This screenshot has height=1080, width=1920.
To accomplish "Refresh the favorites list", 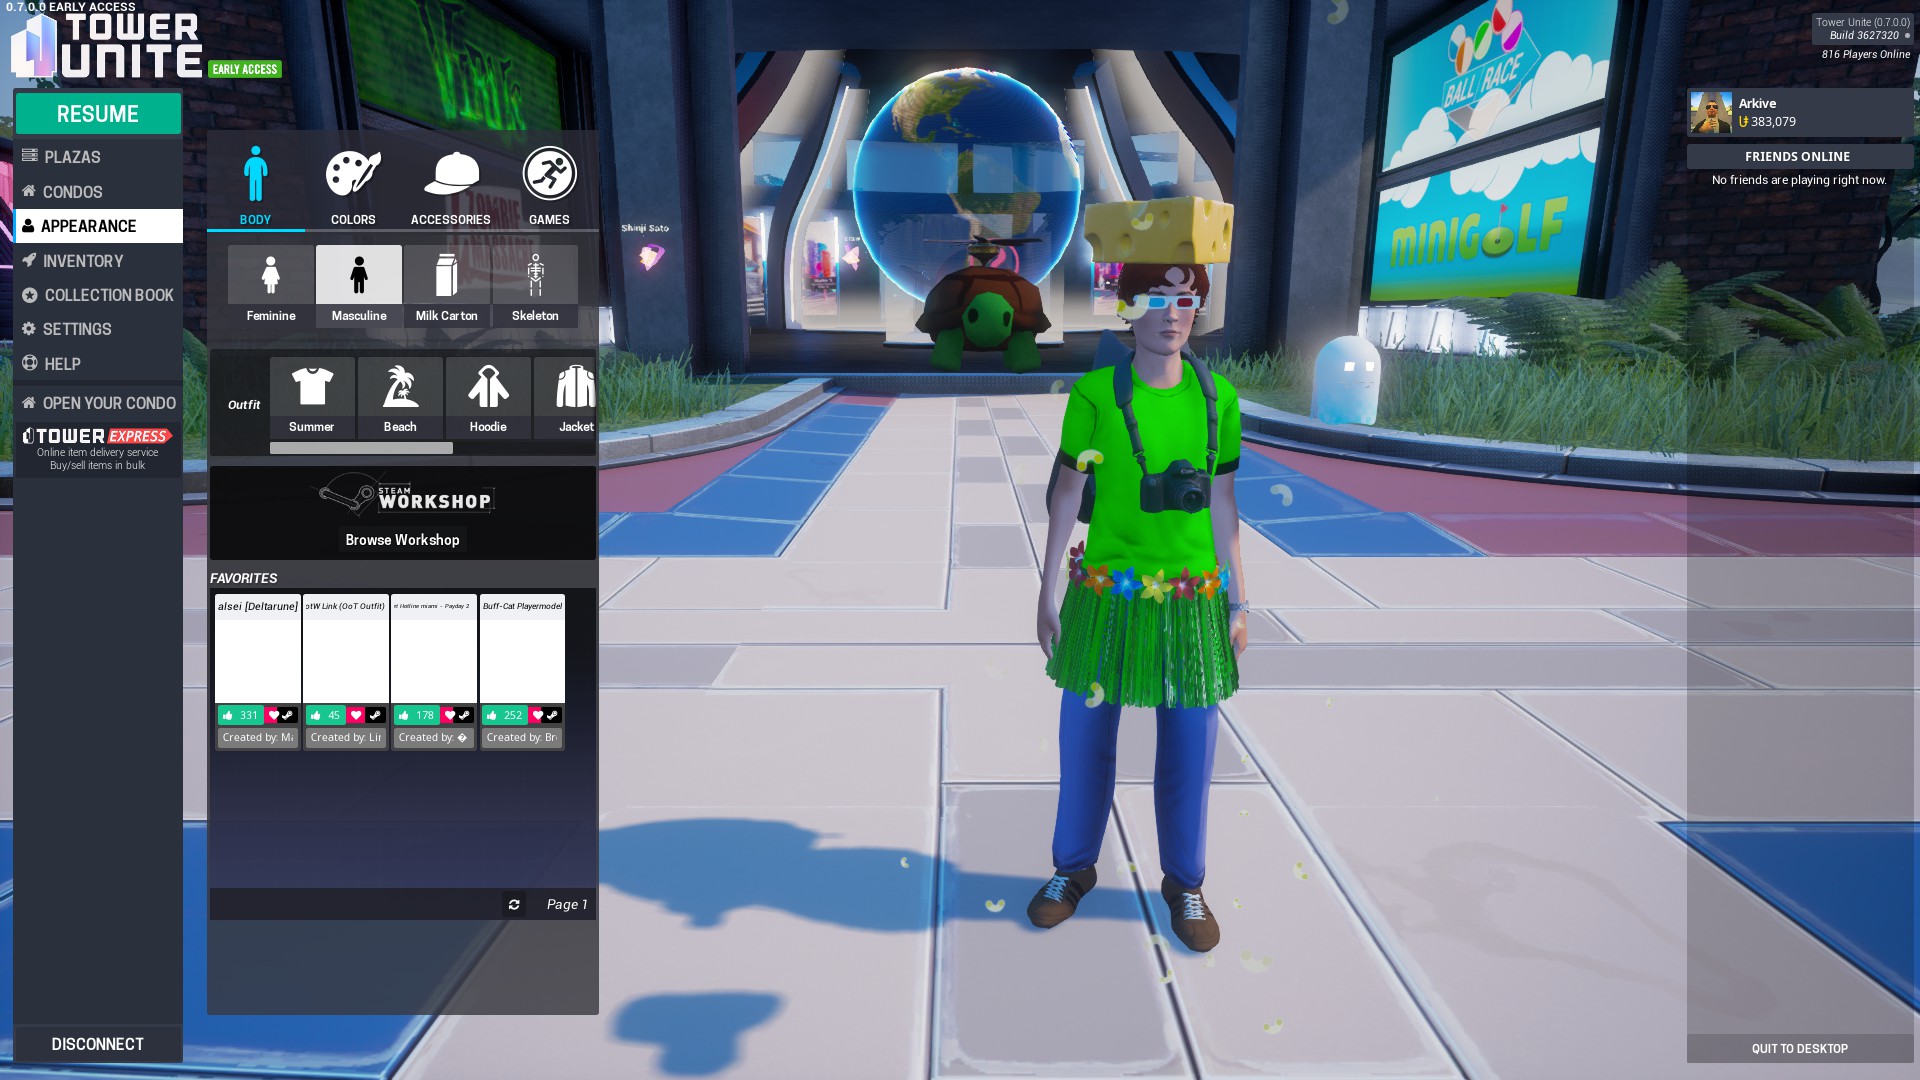I will pos(514,905).
